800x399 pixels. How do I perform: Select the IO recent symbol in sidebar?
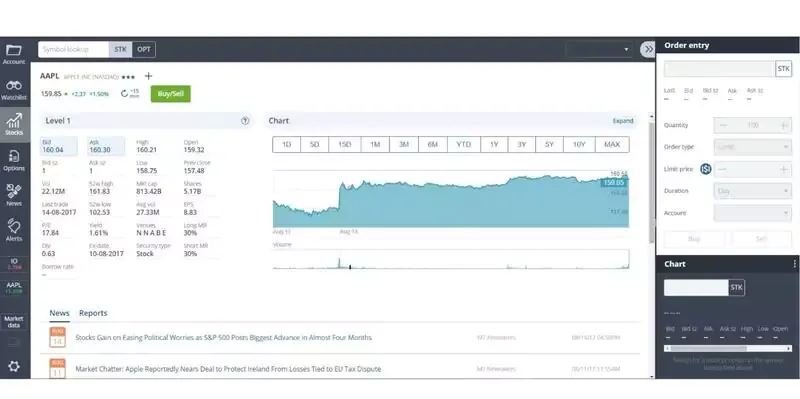coord(14,264)
